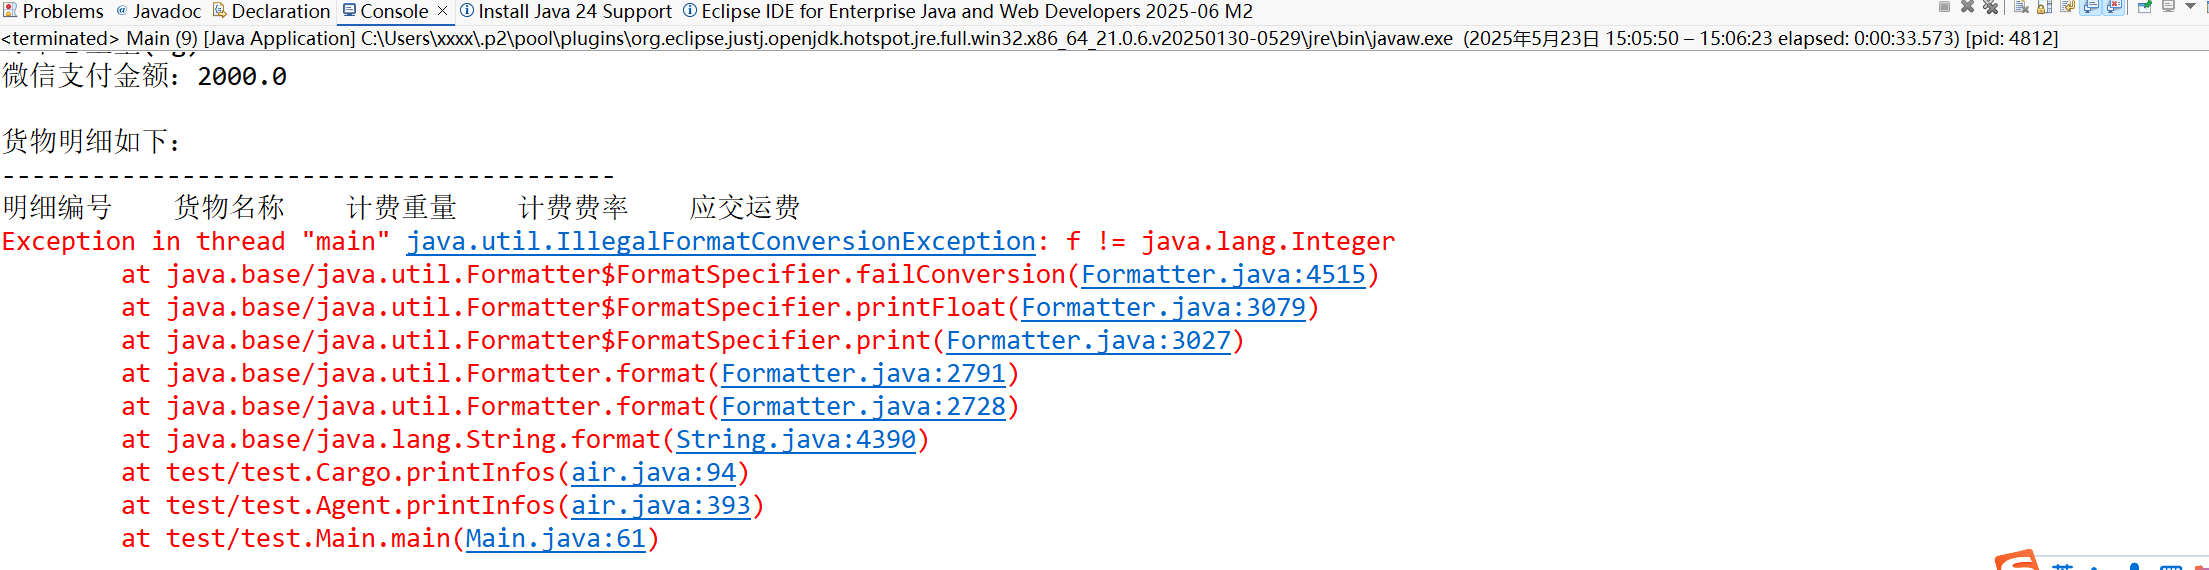Viewport: 2209px width, 570px height.
Task: Toggle Show Console on standard output
Action: pyautogui.click(x=2090, y=7)
